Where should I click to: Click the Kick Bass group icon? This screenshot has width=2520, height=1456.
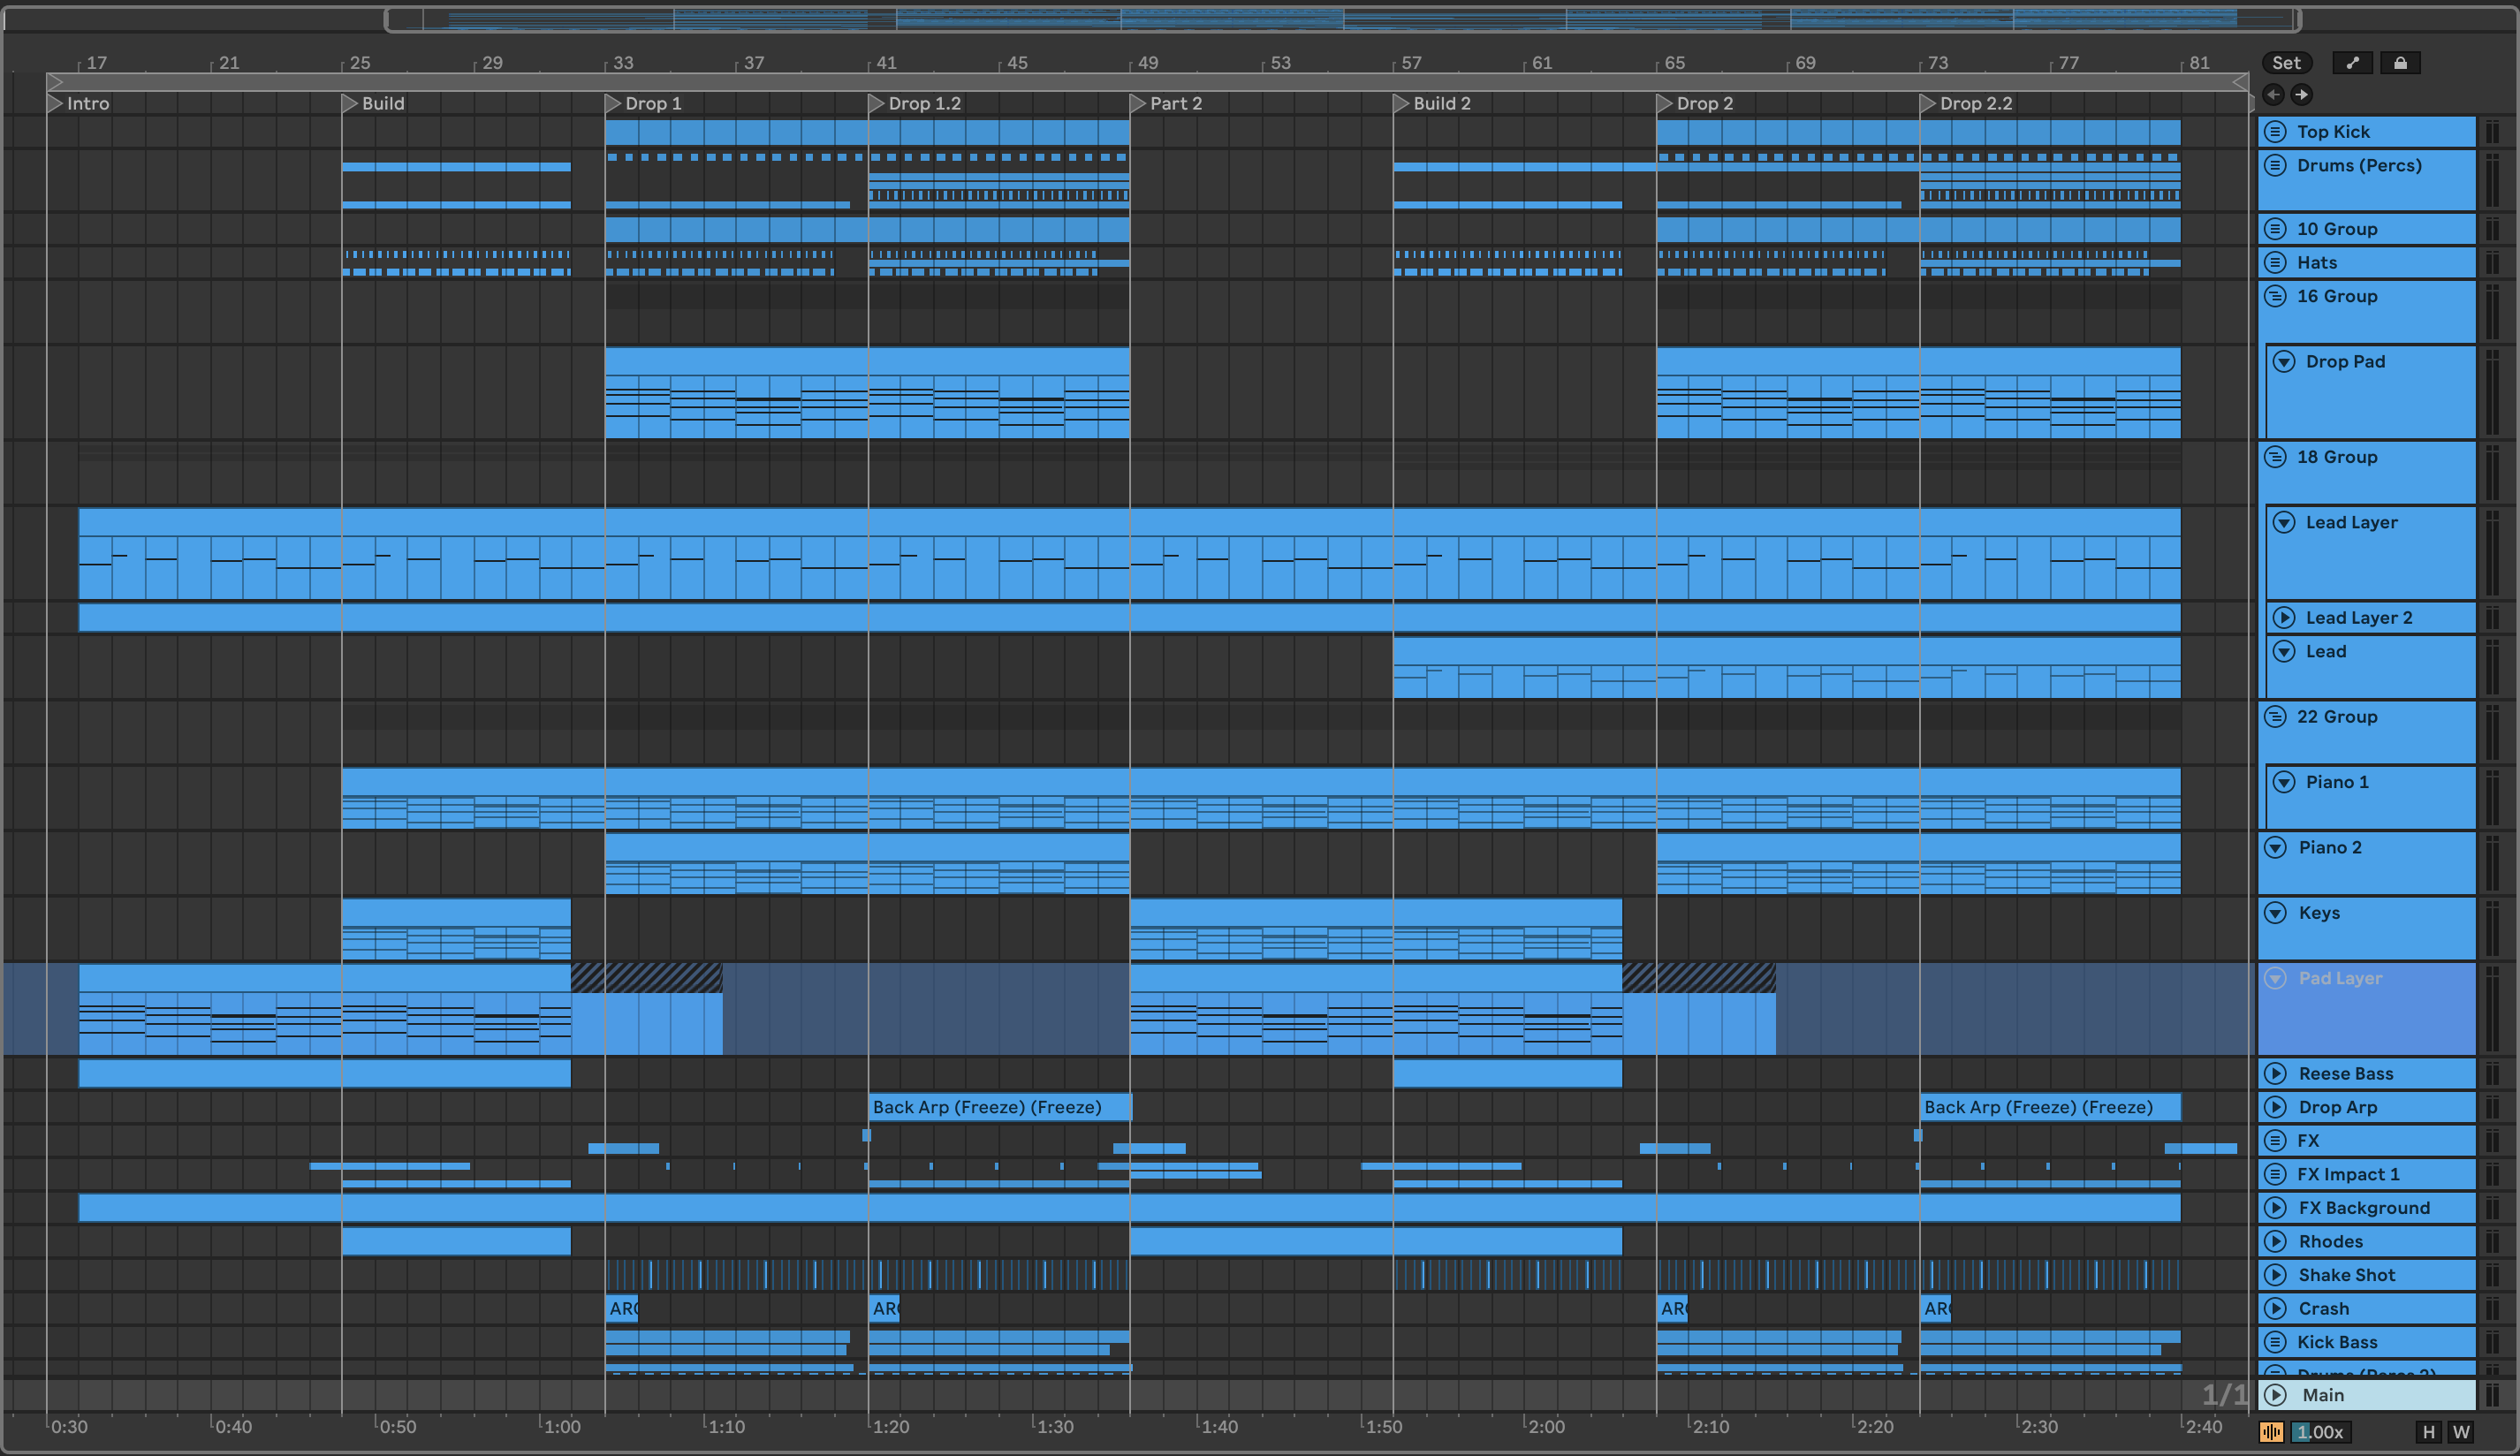[2275, 1342]
